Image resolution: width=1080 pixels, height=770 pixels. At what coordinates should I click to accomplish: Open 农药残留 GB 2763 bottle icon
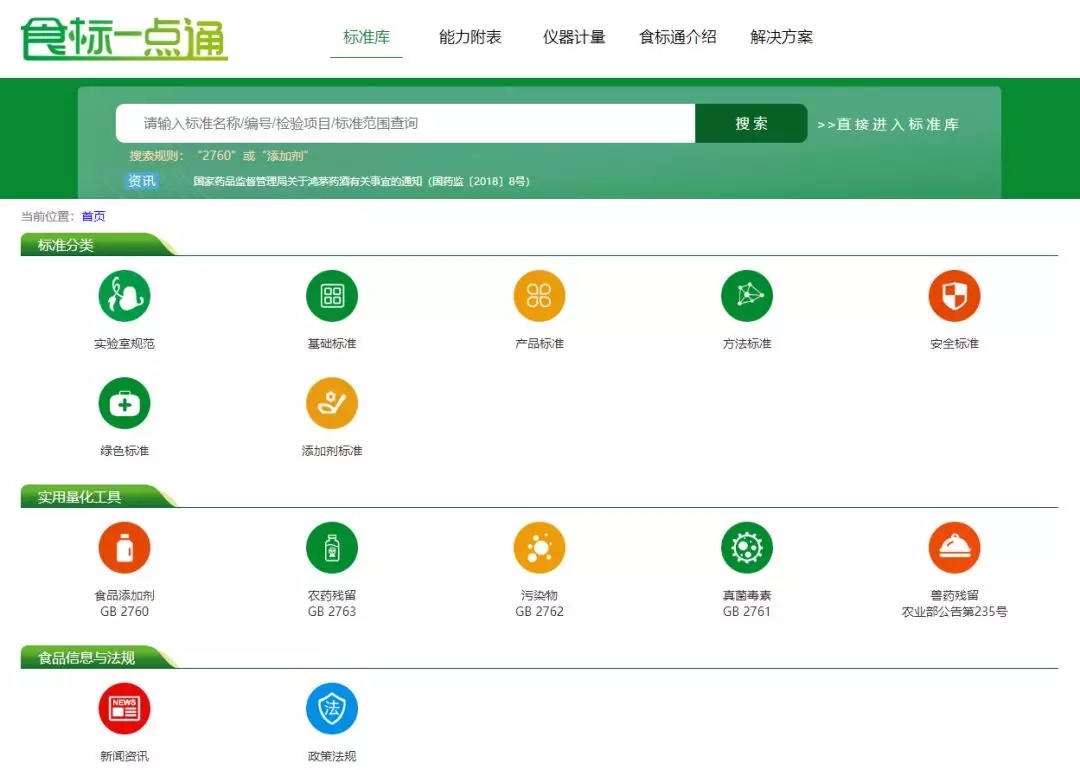[x=332, y=548]
